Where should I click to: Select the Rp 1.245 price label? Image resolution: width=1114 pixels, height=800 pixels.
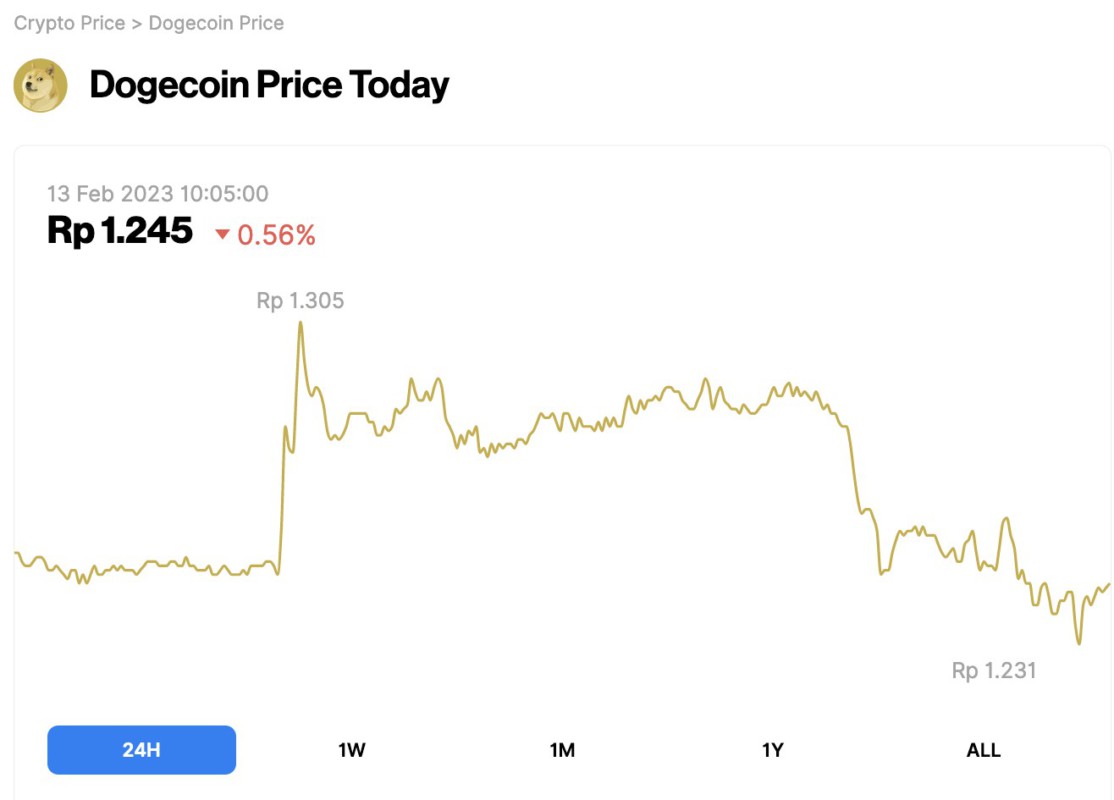120,231
